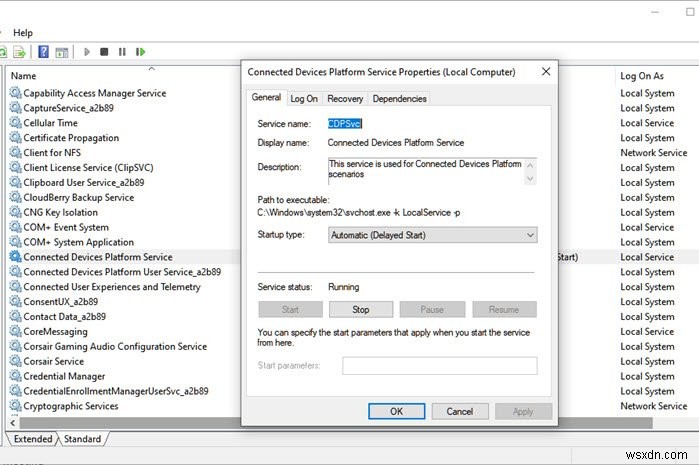
Task: Select the Cryptographic Services gear icon
Action: (15, 406)
